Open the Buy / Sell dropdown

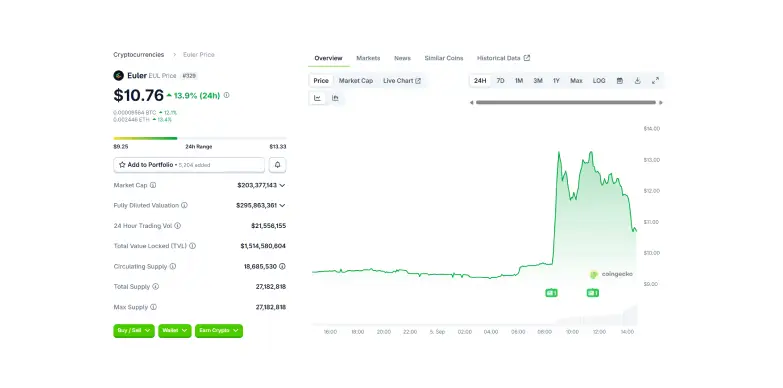coord(134,331)
